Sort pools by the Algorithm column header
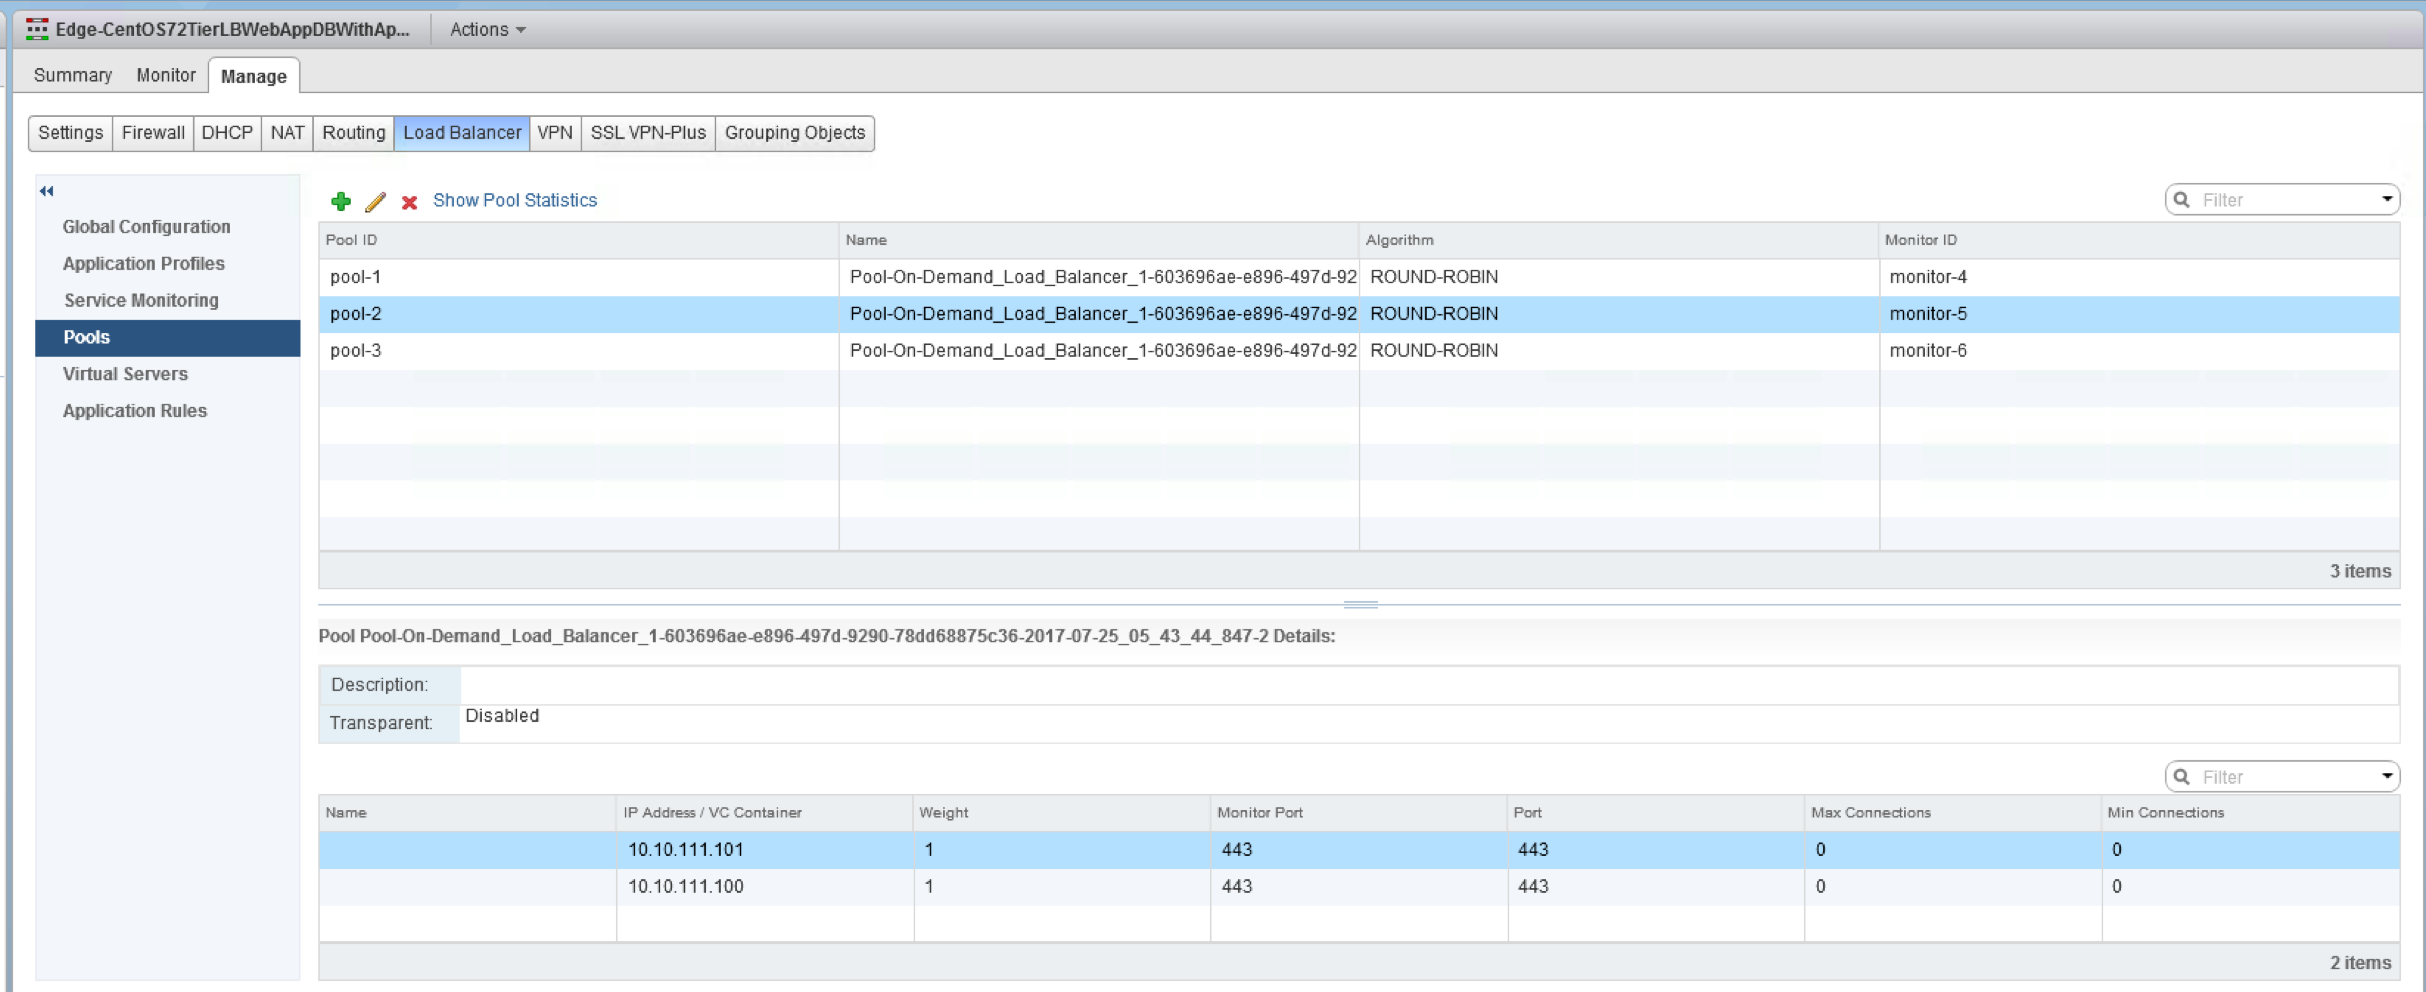2426x992 pixels. coord(1619,240)
